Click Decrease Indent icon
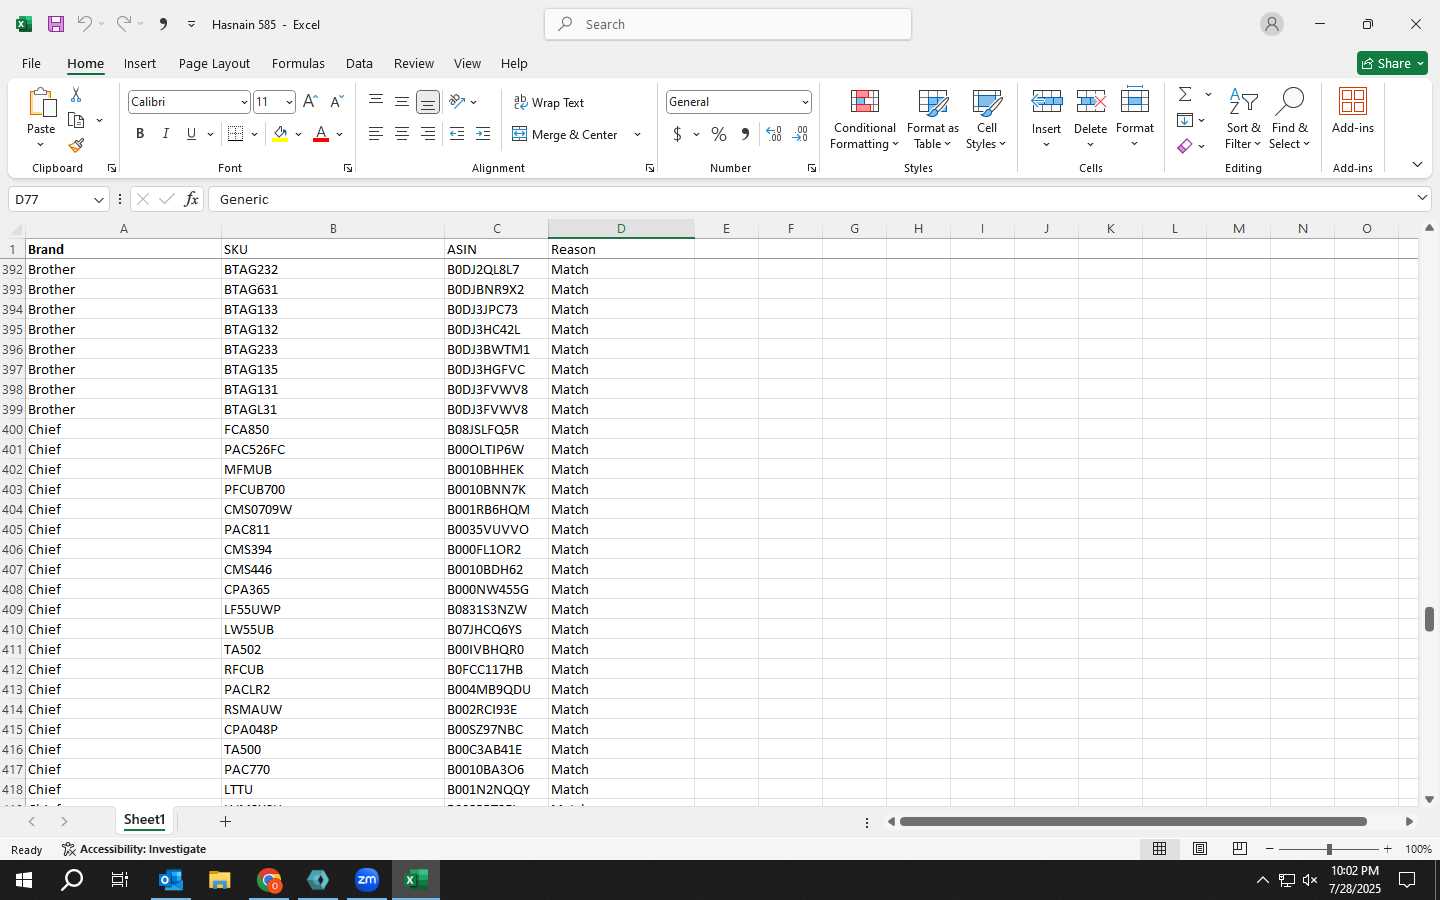Screen dimensions: 1440x900 point(457,134)
